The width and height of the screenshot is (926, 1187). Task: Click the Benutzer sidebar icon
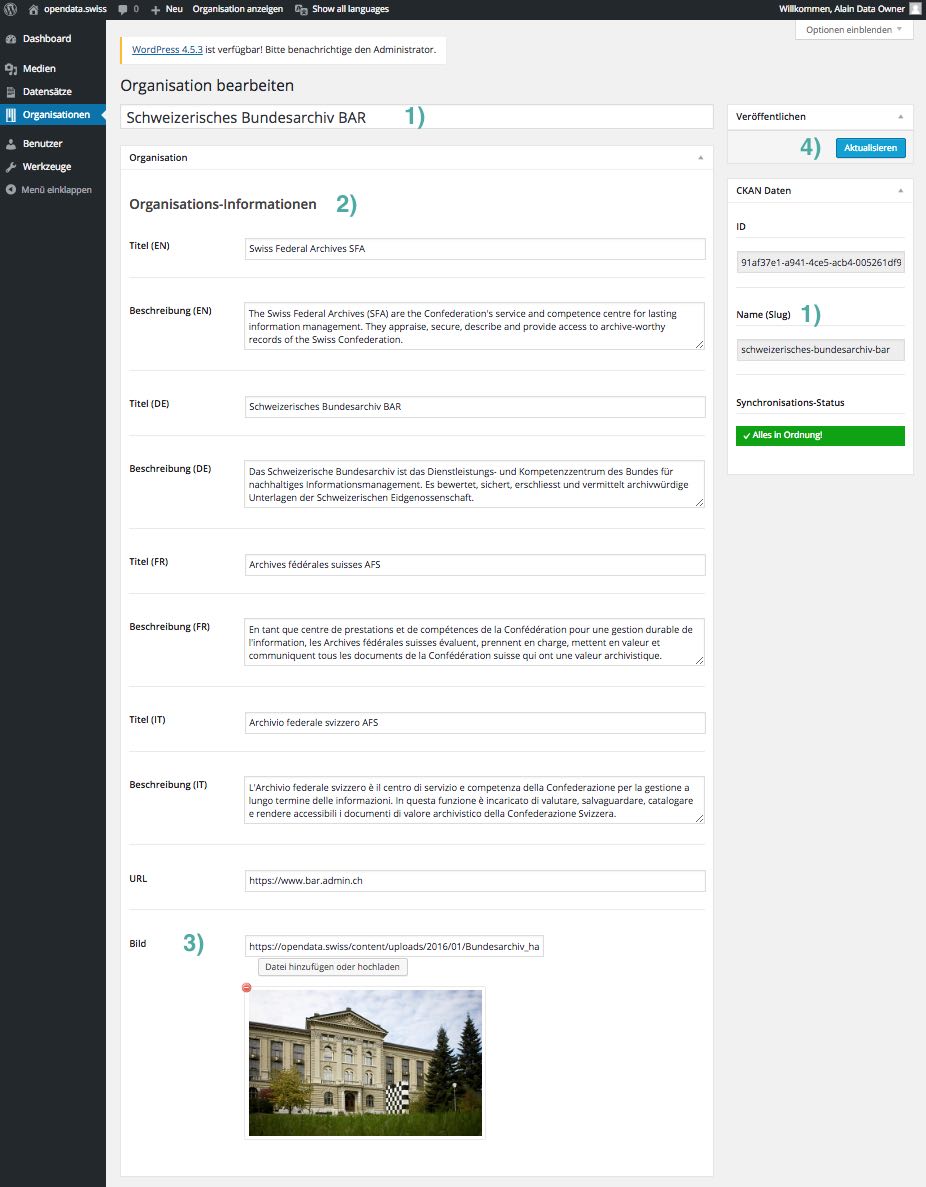[x=11, y=144]
